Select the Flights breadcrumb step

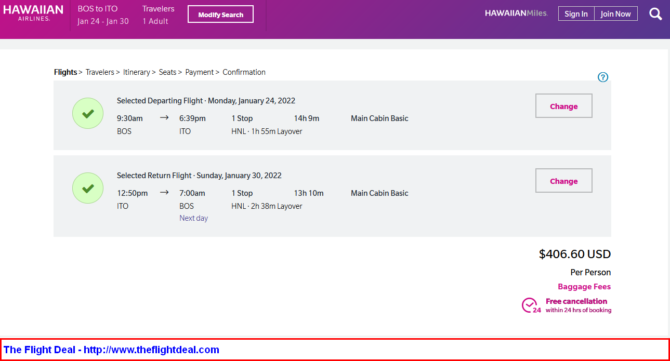point(65,72)
